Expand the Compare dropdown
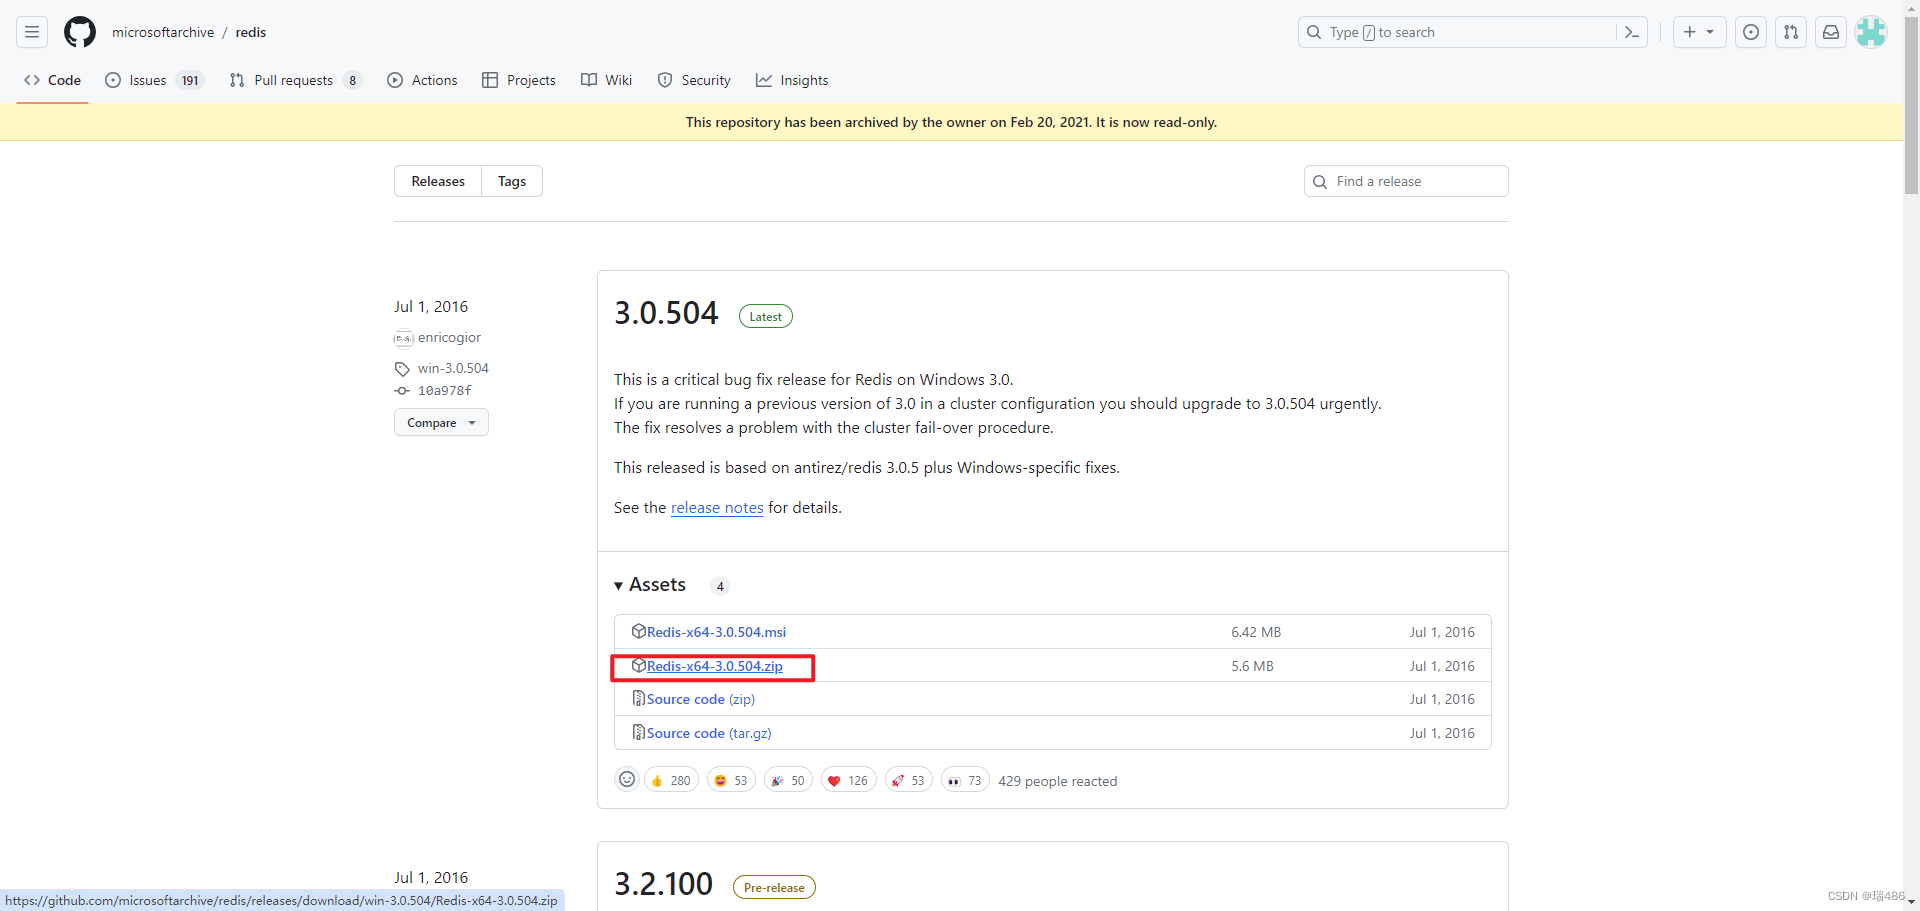The height and width of the screenshot is (911, 1920). click(441, 422)
